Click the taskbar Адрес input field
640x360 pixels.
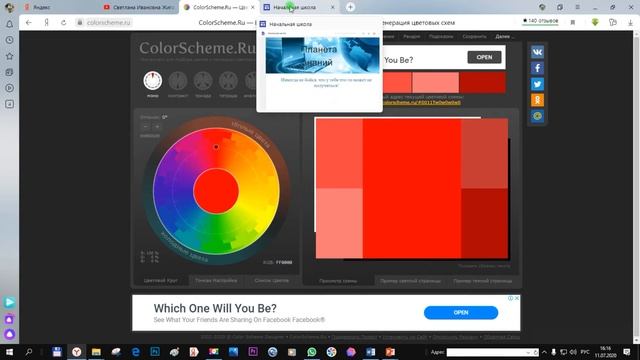coord(493,352)
